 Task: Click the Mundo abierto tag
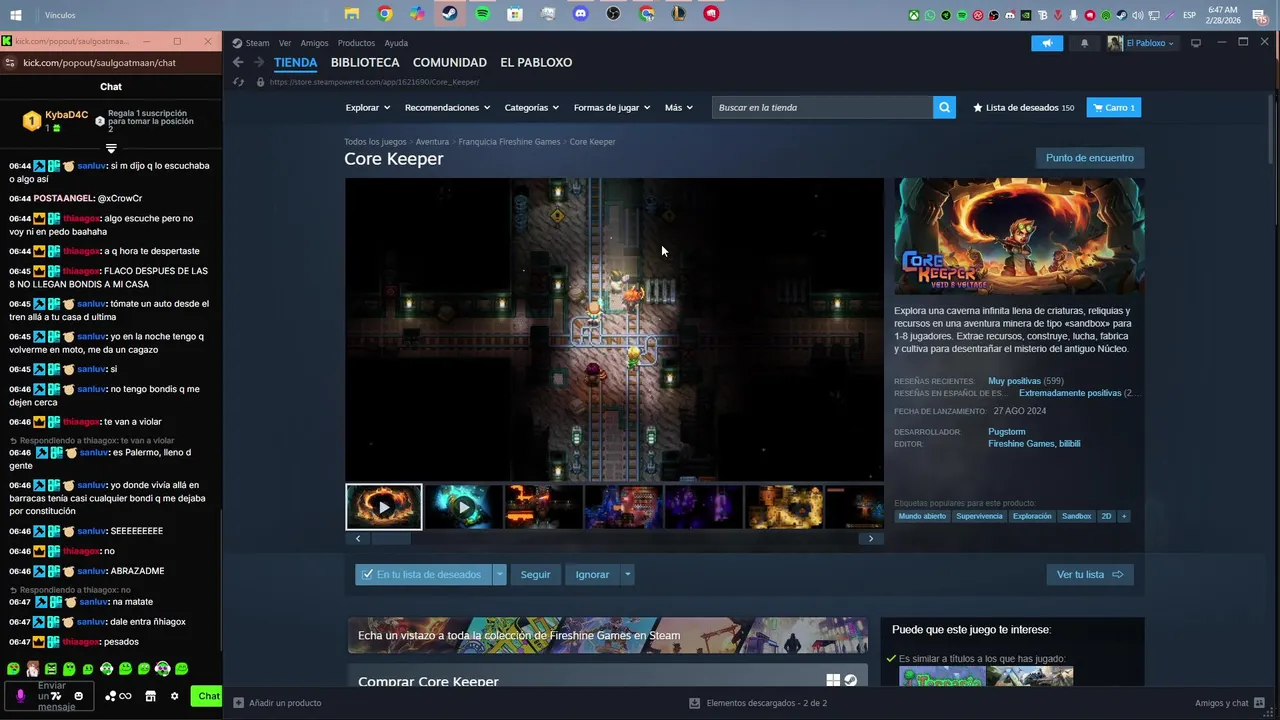922,516
